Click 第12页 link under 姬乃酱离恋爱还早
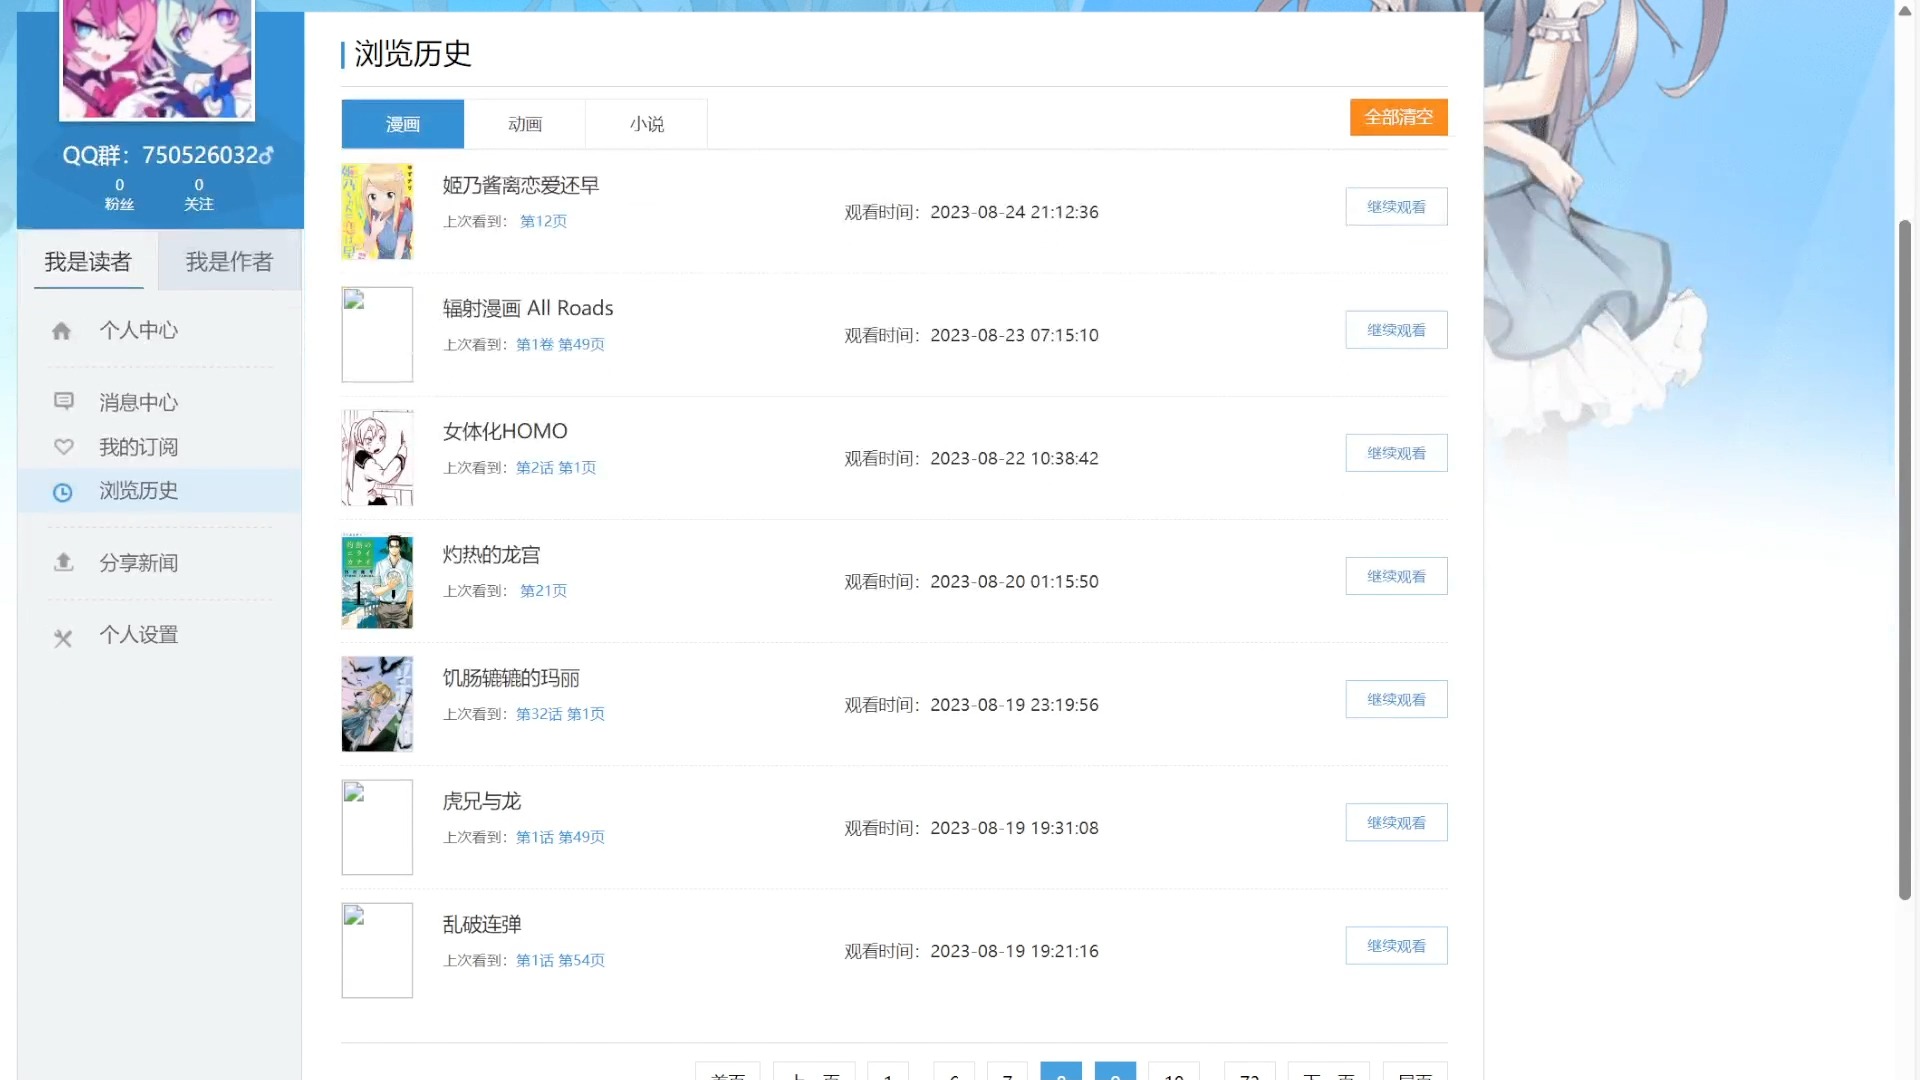Viewport: 1920px width, 1080px height. click(543, 221)
